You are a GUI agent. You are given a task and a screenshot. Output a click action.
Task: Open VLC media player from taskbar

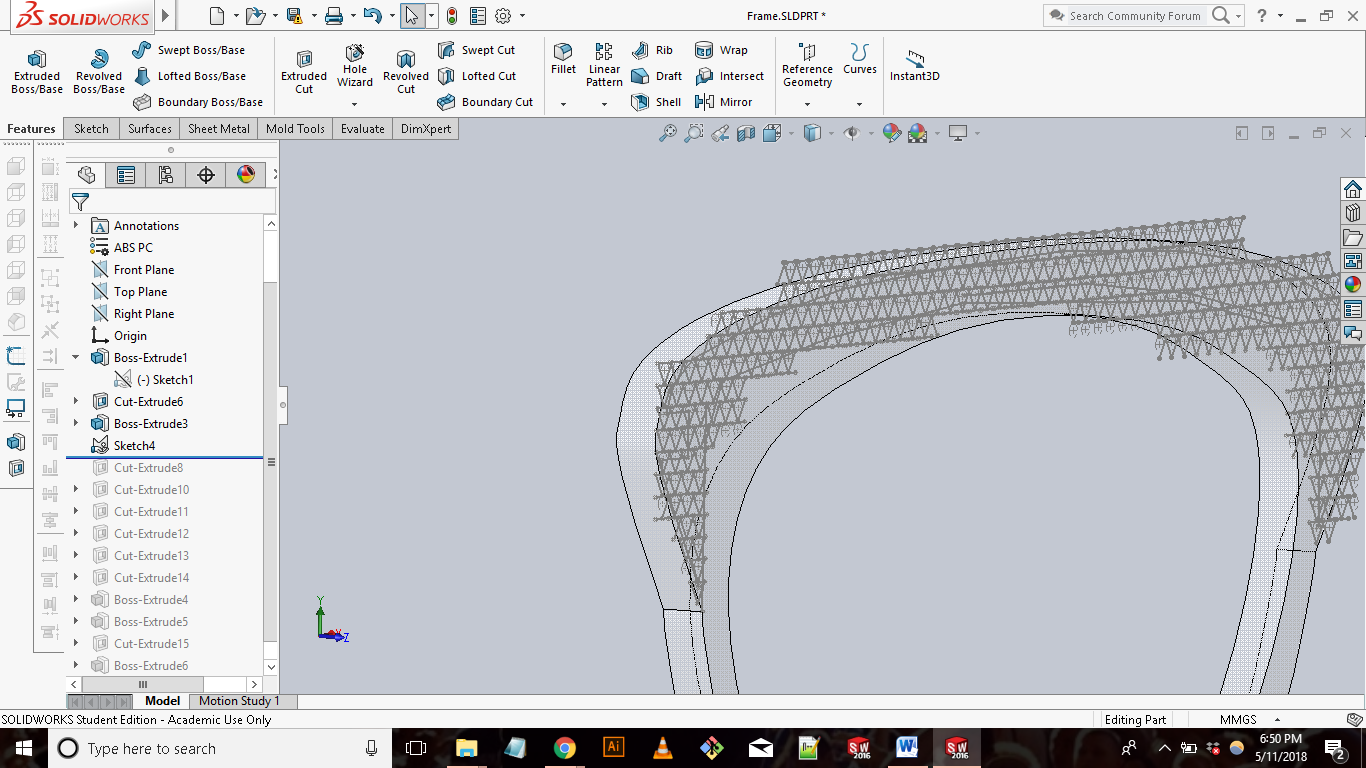663,748
